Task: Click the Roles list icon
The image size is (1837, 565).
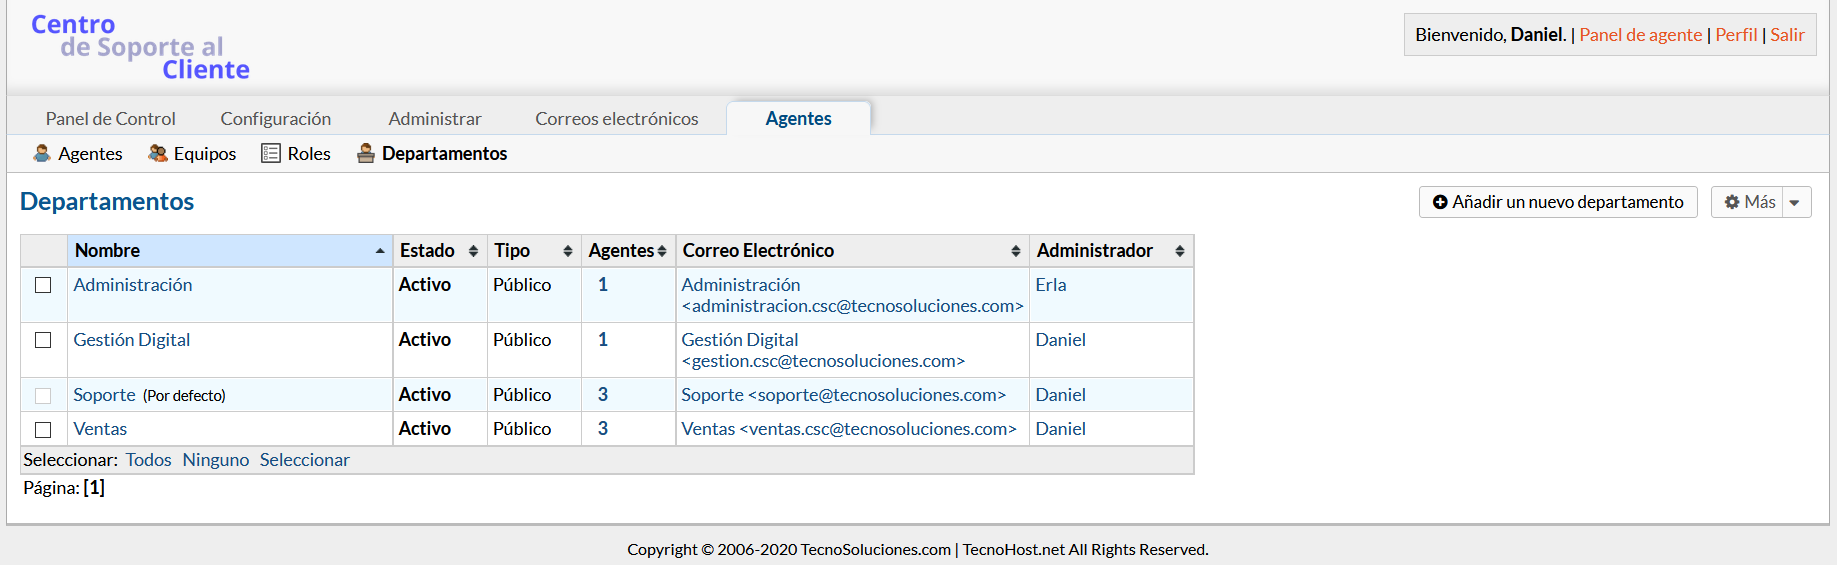Action: tap(270, 153)
